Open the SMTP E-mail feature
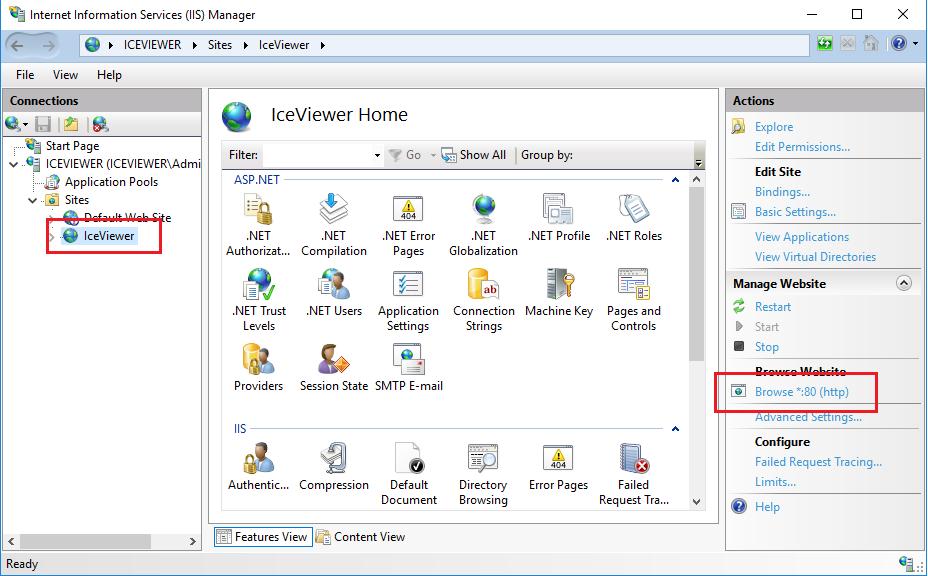928x576 pixels. (408, 368)
